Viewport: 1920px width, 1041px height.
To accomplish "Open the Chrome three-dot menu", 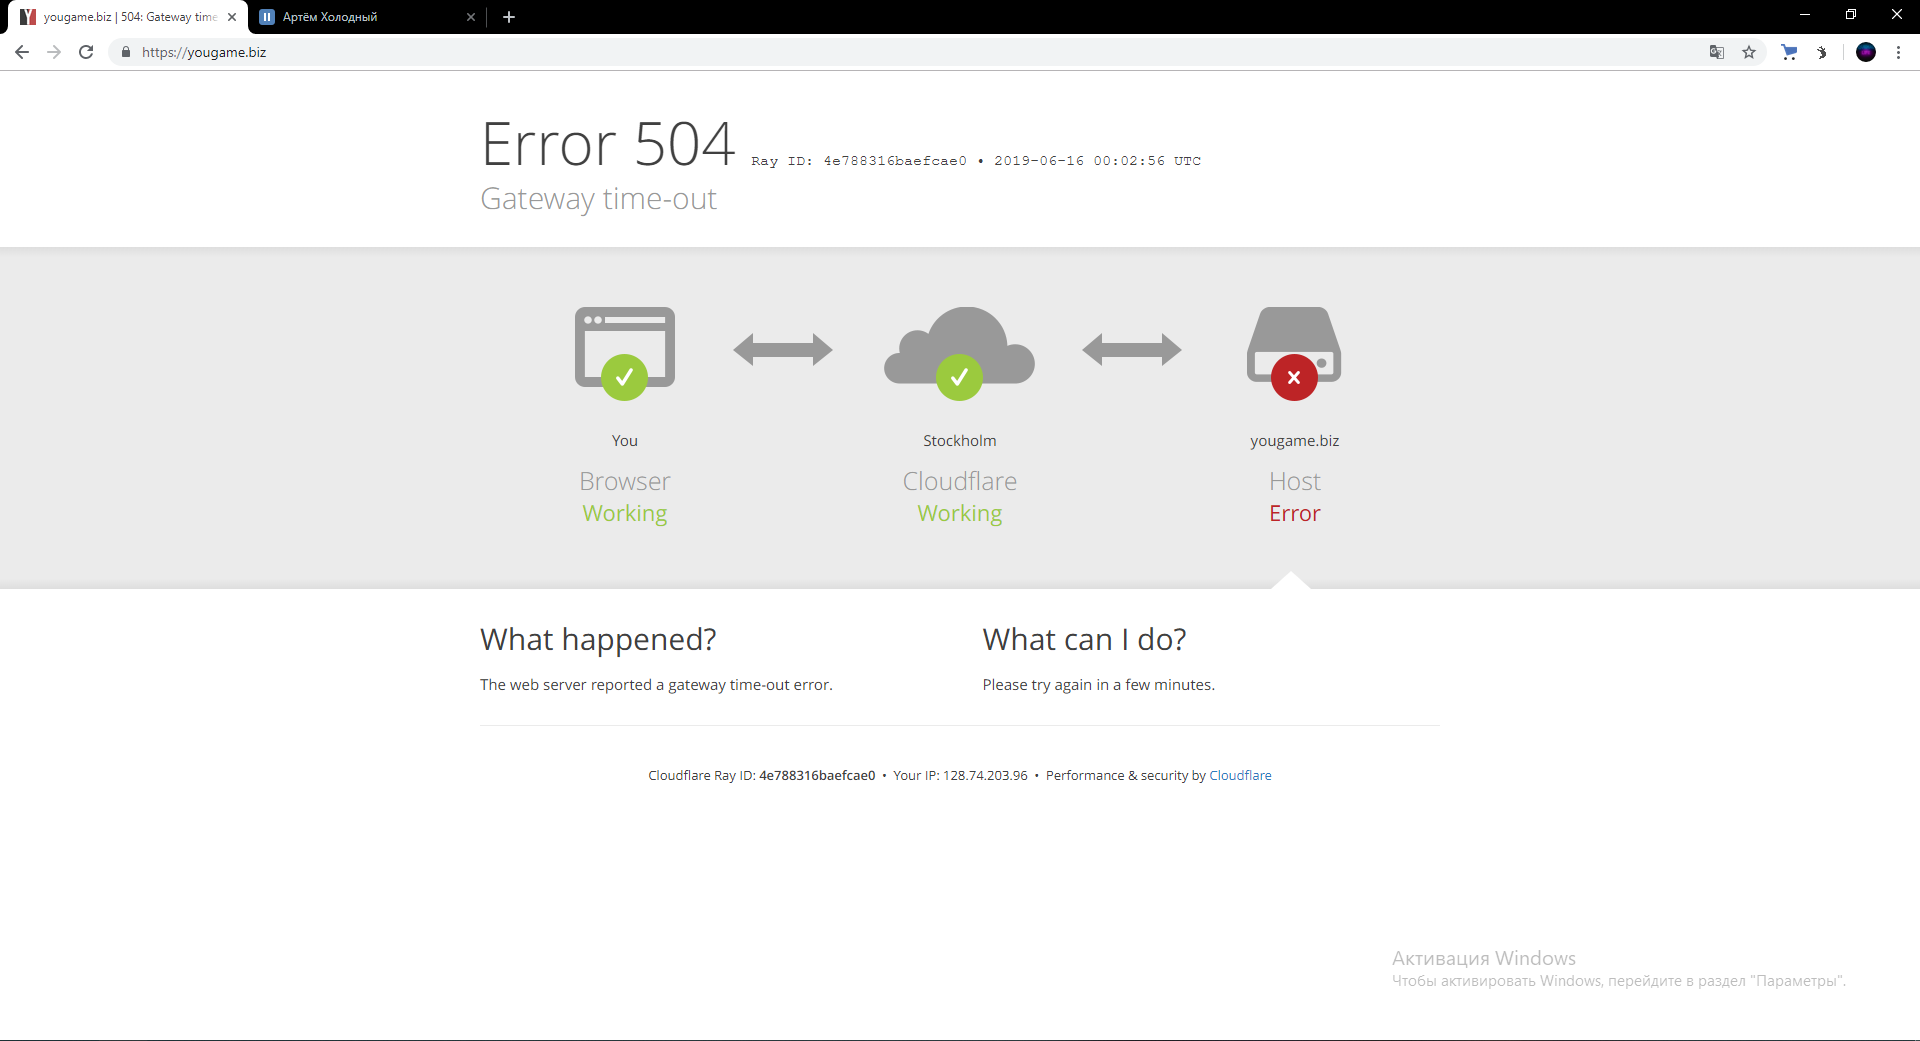I will (1898, 52).
